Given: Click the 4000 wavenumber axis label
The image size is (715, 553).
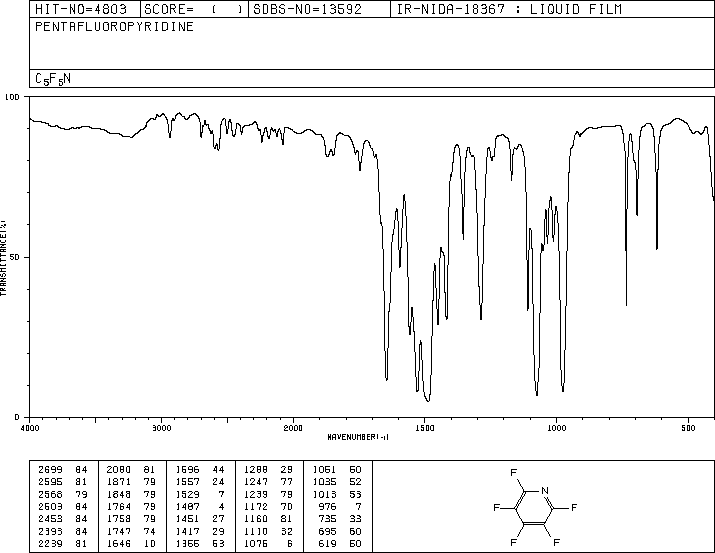Looking at the screenshot, I should [30, 428].
